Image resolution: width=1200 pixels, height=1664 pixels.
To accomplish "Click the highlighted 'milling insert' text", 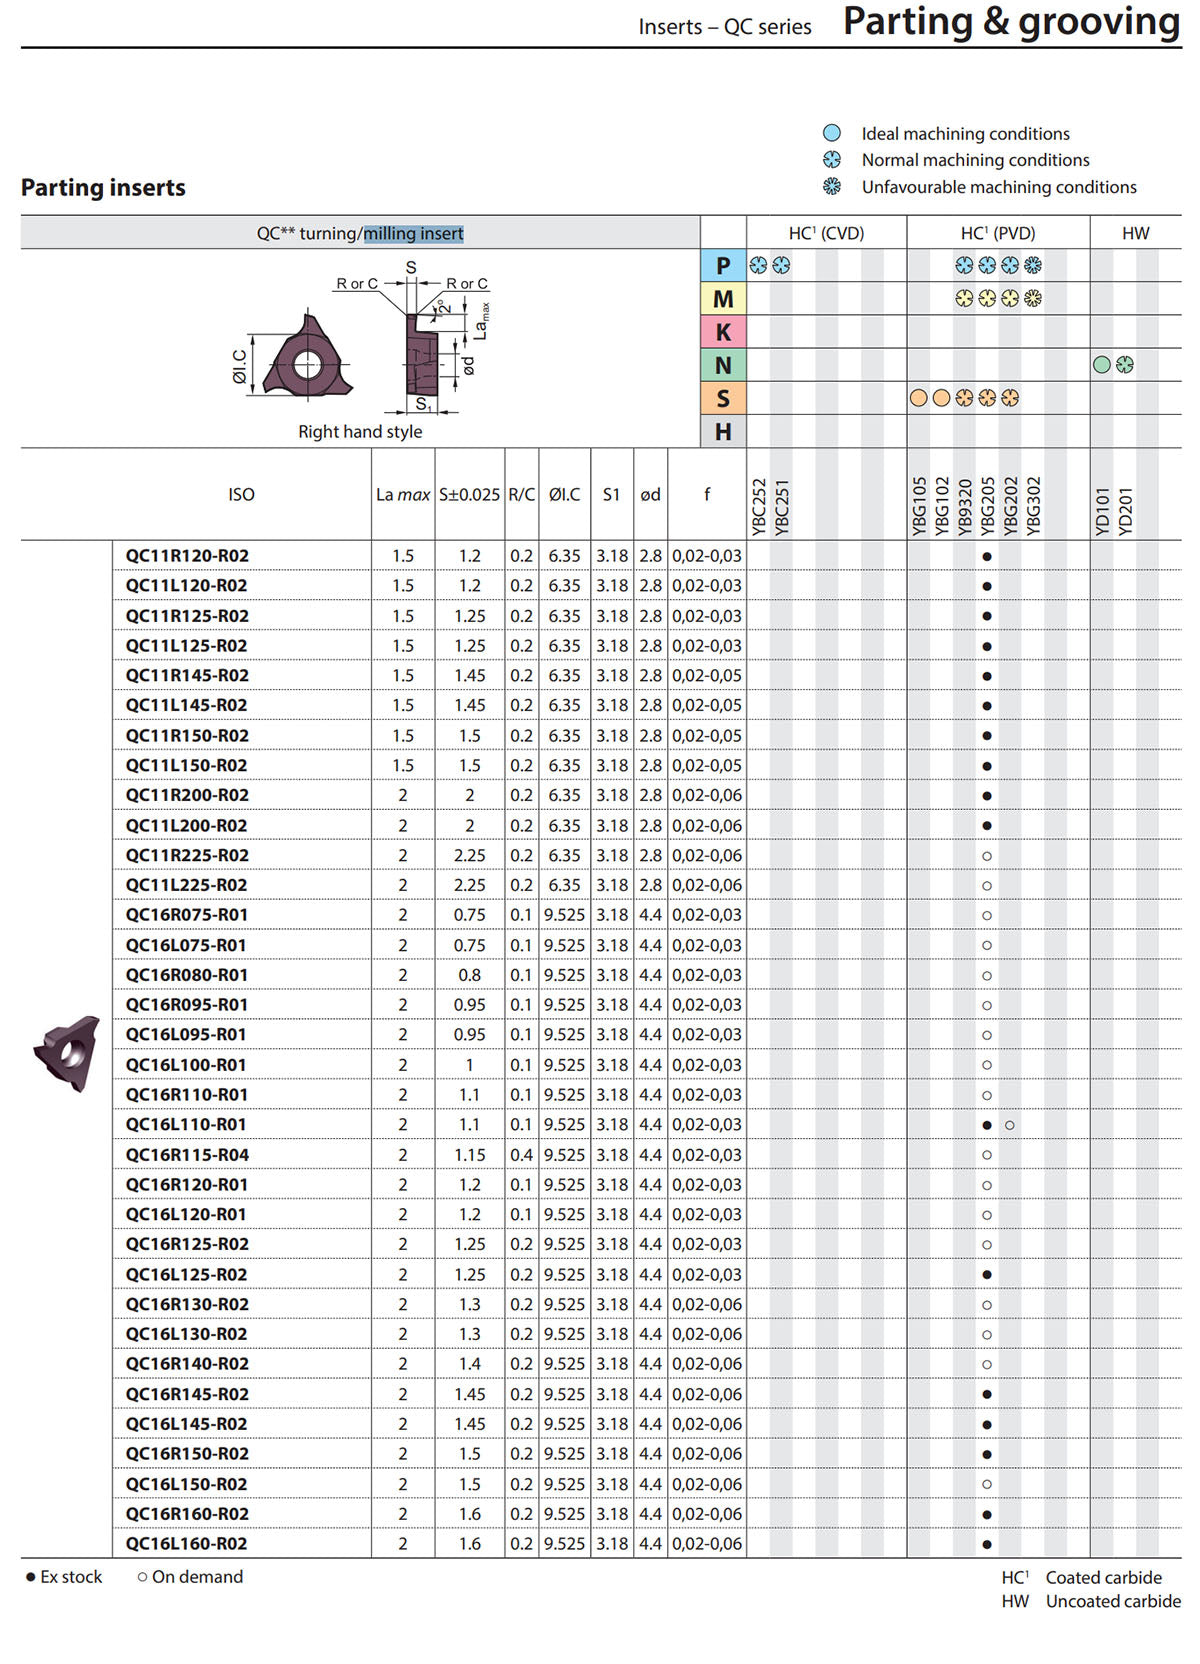I will point(413,233).
